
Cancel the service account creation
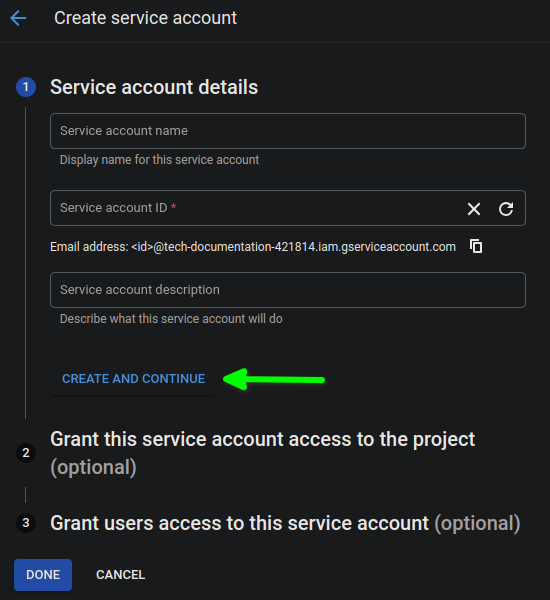pos(121,575)
